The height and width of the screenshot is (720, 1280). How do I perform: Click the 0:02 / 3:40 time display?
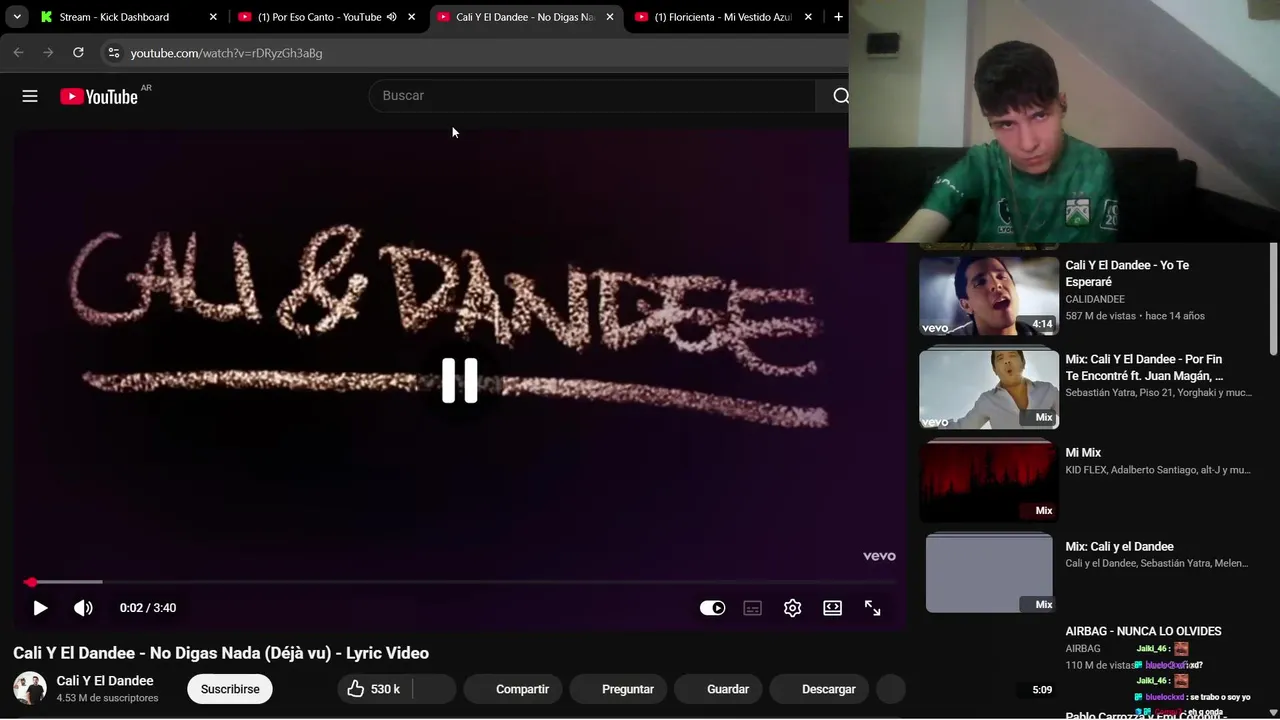[148, 608]
